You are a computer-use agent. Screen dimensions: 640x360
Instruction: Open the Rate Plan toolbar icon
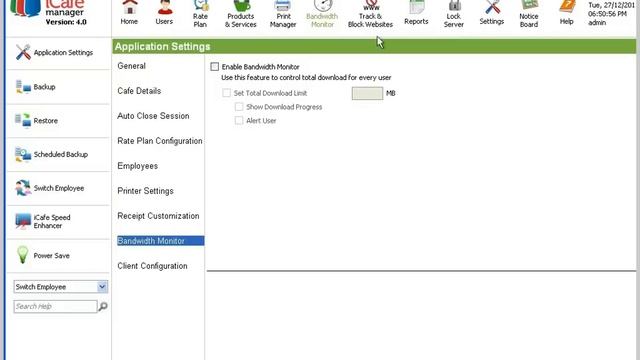tap(200, 13)
